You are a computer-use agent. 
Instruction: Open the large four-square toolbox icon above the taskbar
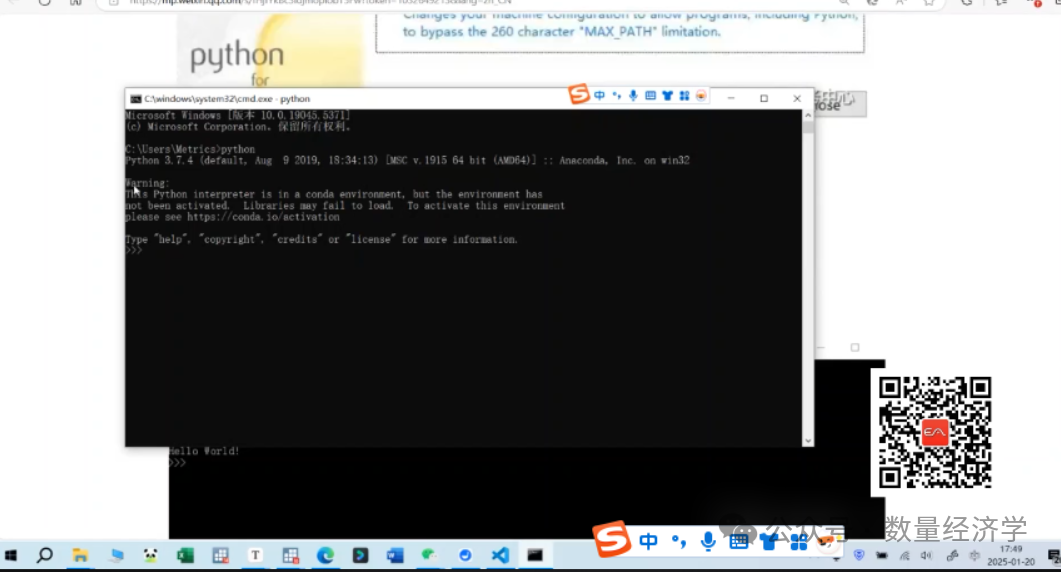pyautogui.click(x=798, y=541)
